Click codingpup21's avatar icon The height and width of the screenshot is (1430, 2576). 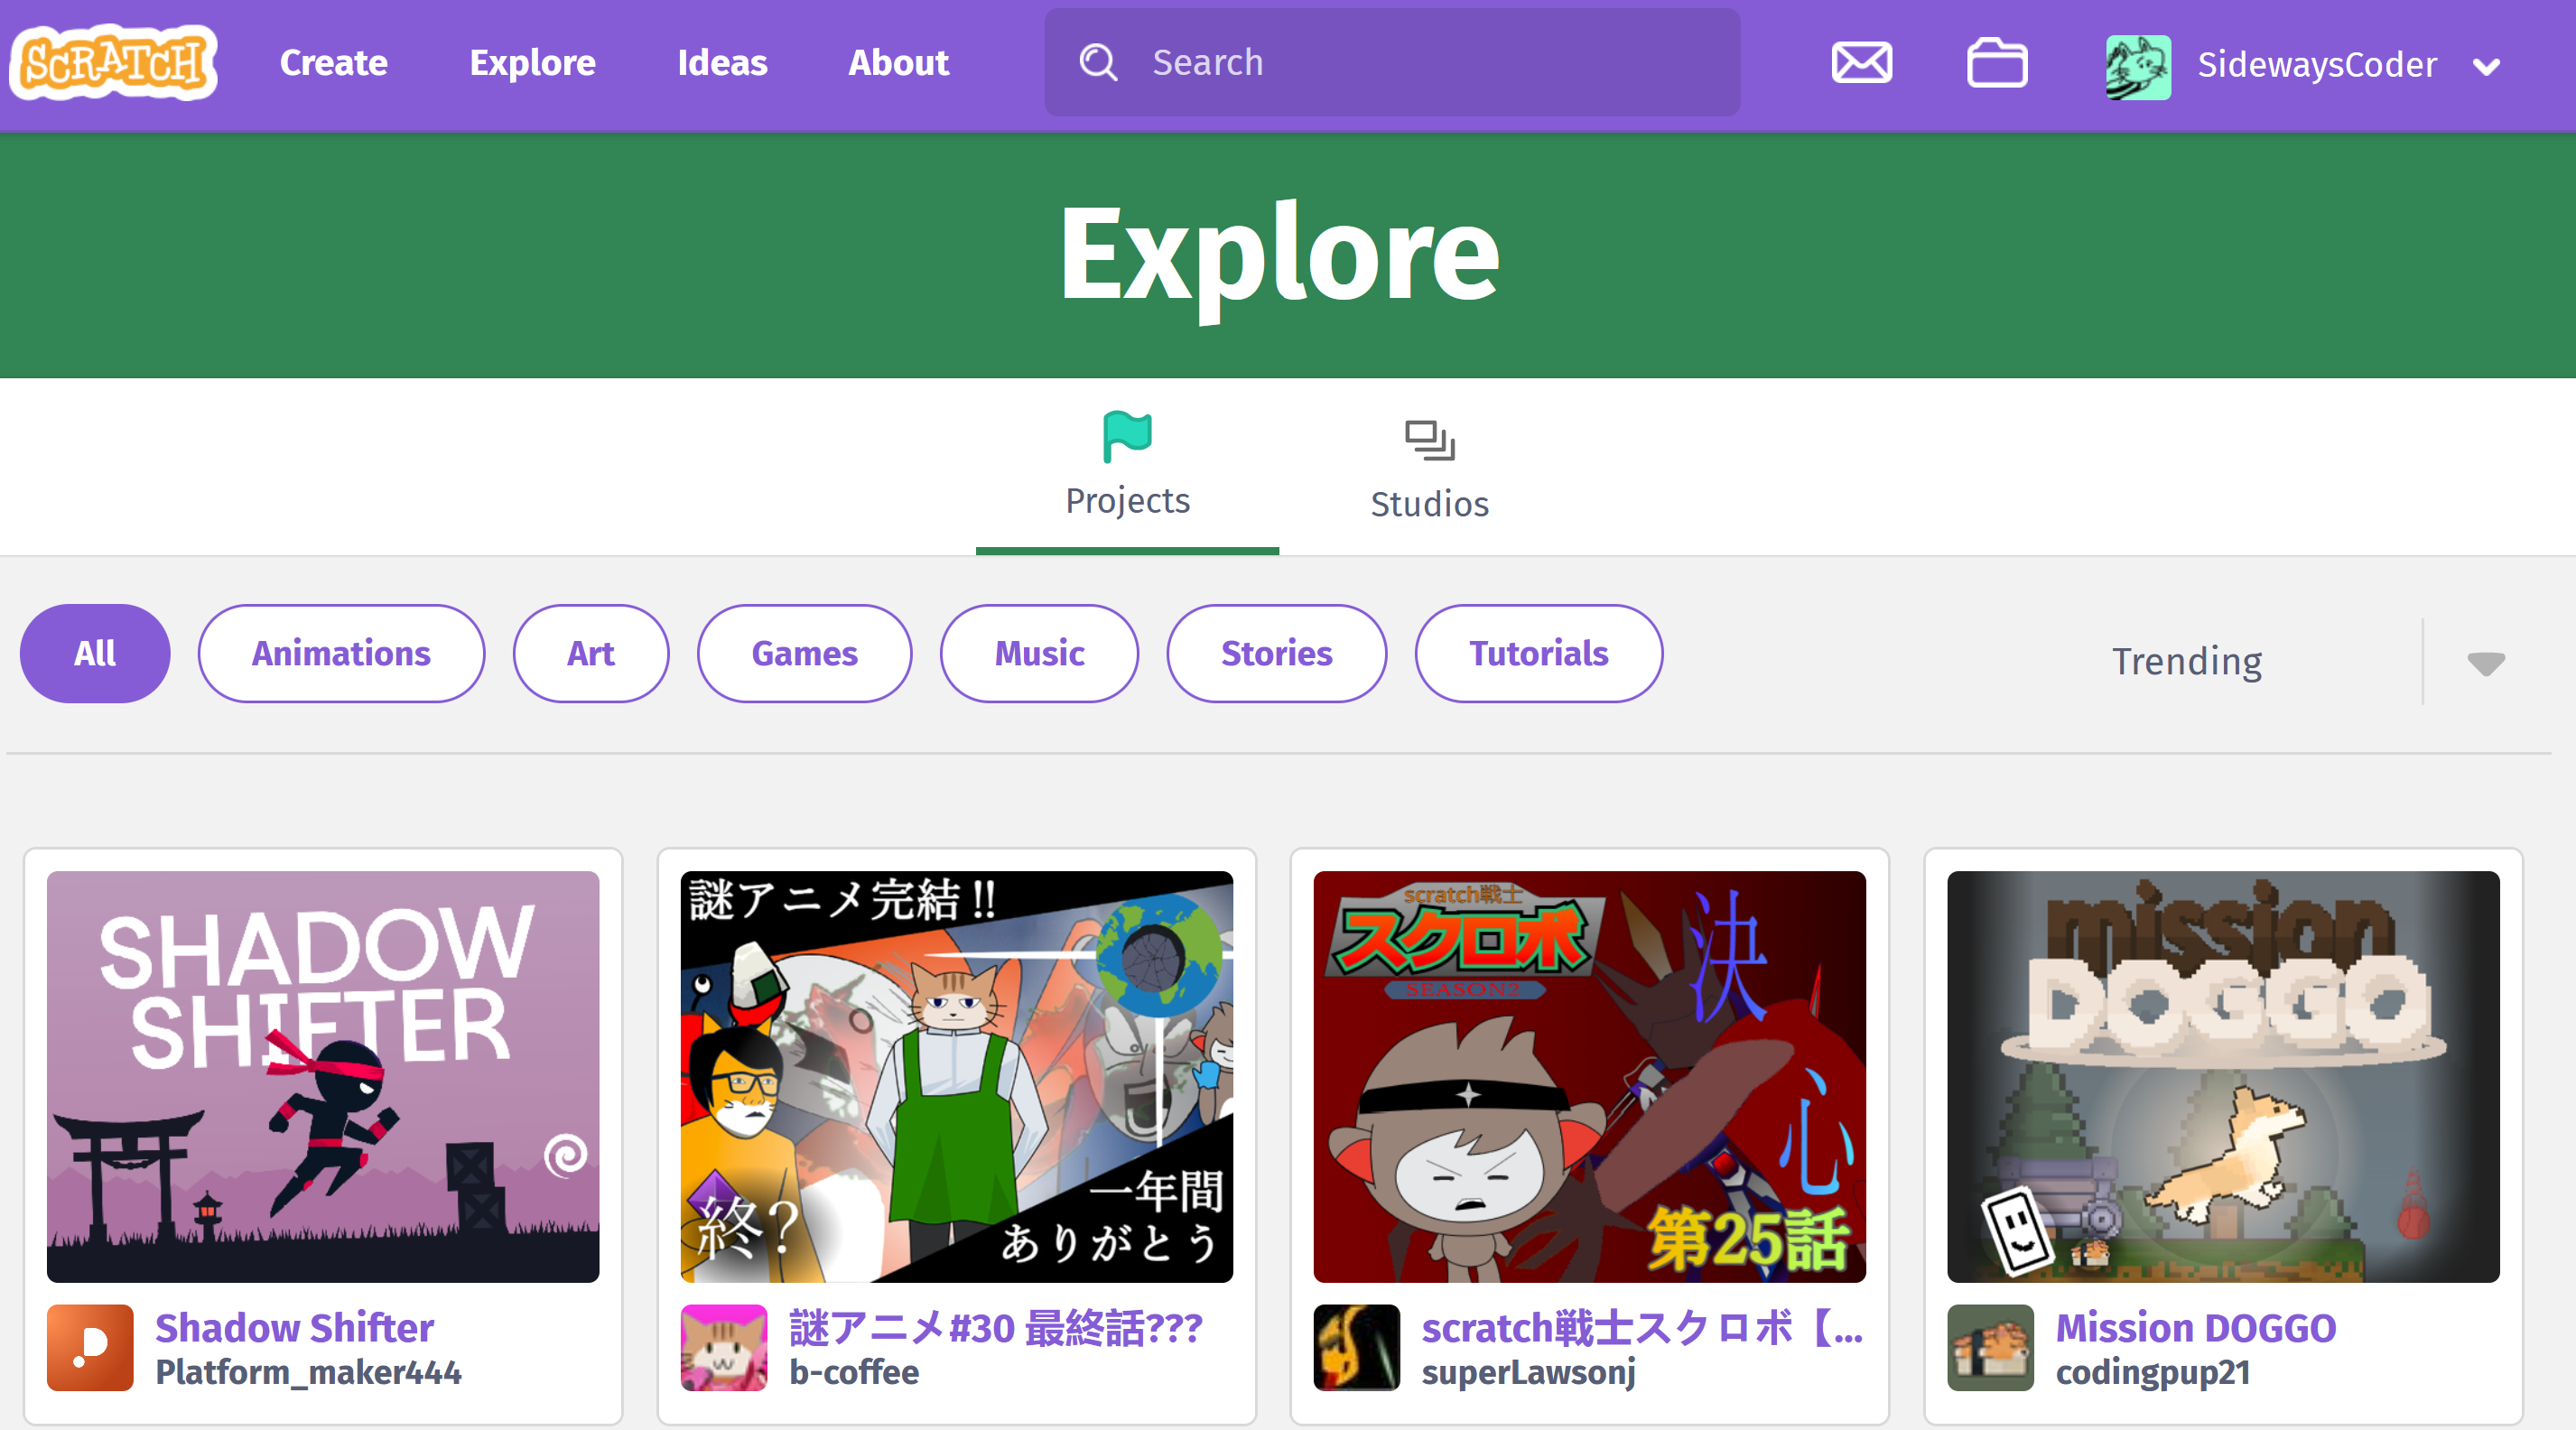[1990, 1347]
